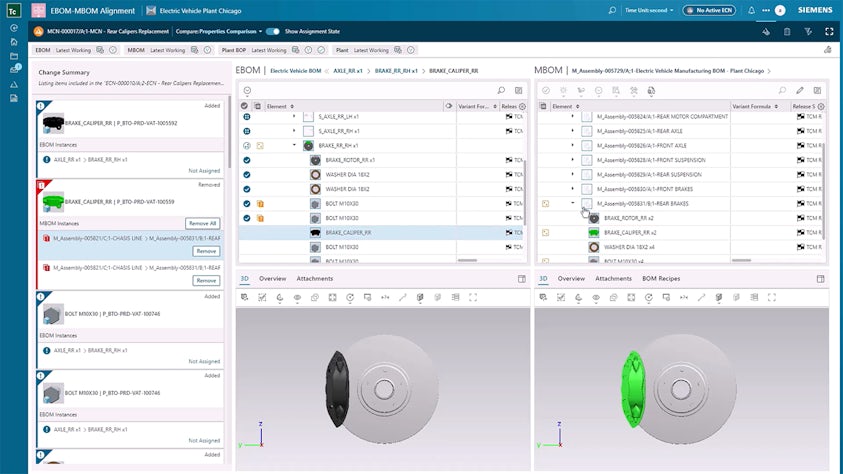The width and height of the screenshot is (843, 474).
Task: Collapse M_Assembly-005831 REAR BRAKES node
Action: click(573, 203)
